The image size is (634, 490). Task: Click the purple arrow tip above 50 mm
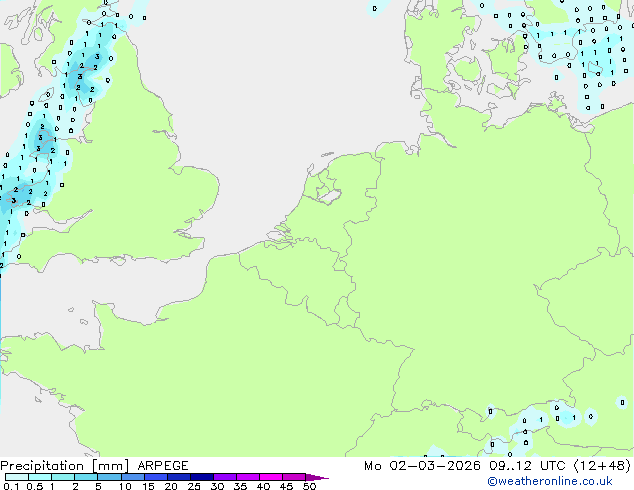[317, 477]
